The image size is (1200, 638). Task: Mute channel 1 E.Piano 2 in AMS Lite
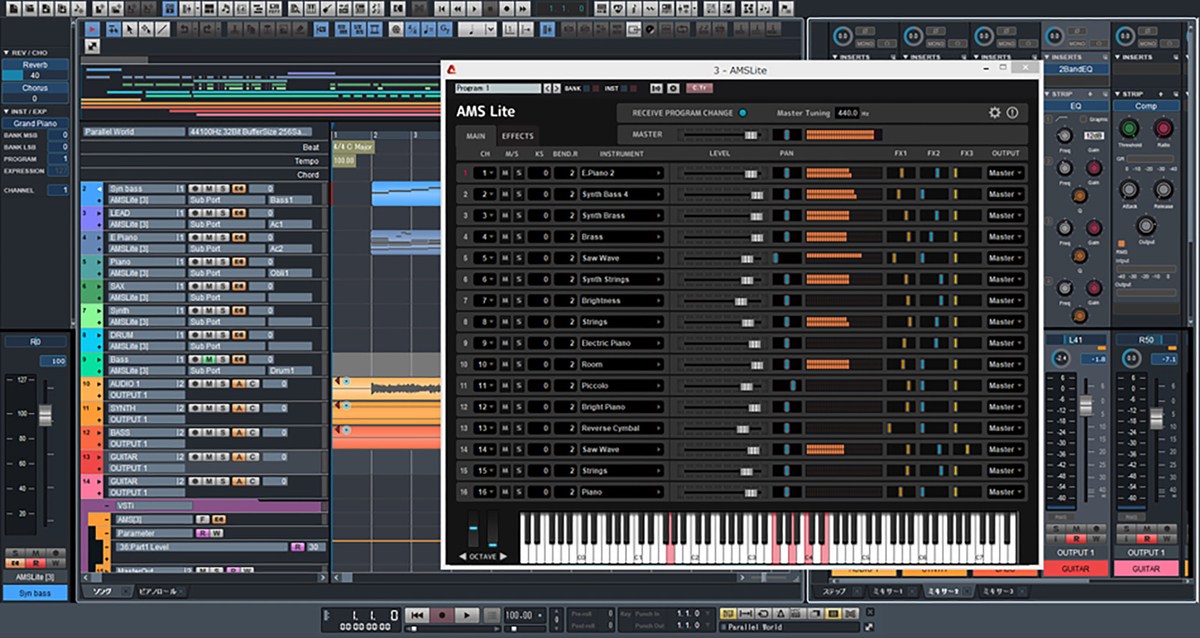tap(505, 173)
